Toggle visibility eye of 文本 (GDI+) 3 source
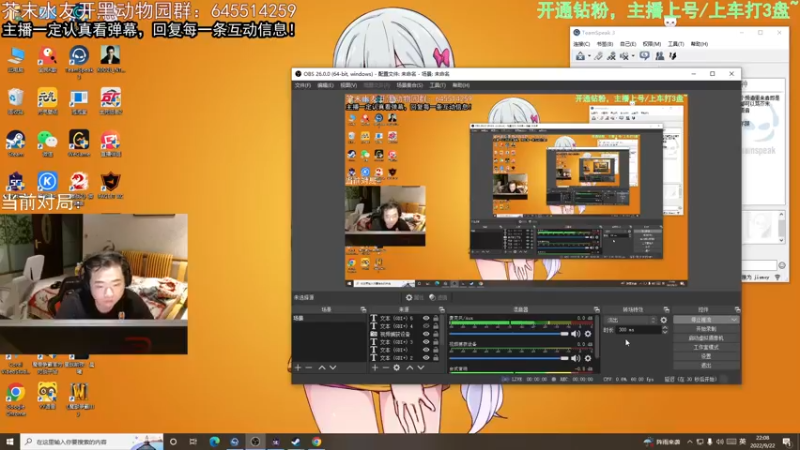 pyautogui.click(x=426, y=342)
